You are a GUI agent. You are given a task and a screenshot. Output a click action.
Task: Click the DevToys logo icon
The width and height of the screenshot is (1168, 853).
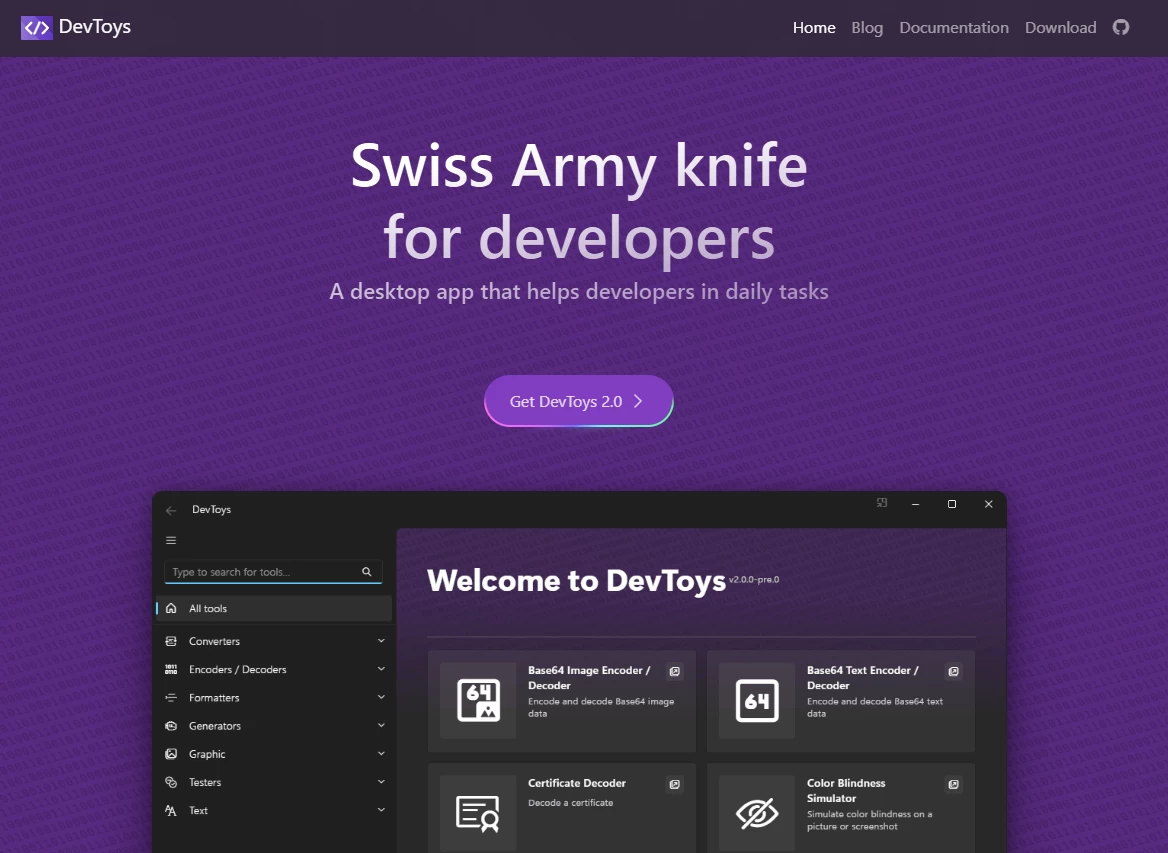(36, 27)
